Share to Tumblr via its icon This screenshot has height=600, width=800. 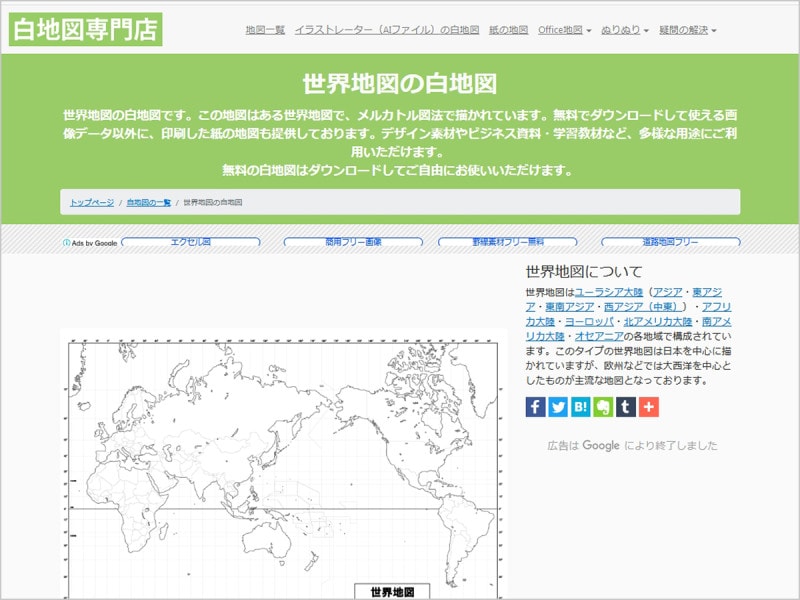[x=625, y=407]
